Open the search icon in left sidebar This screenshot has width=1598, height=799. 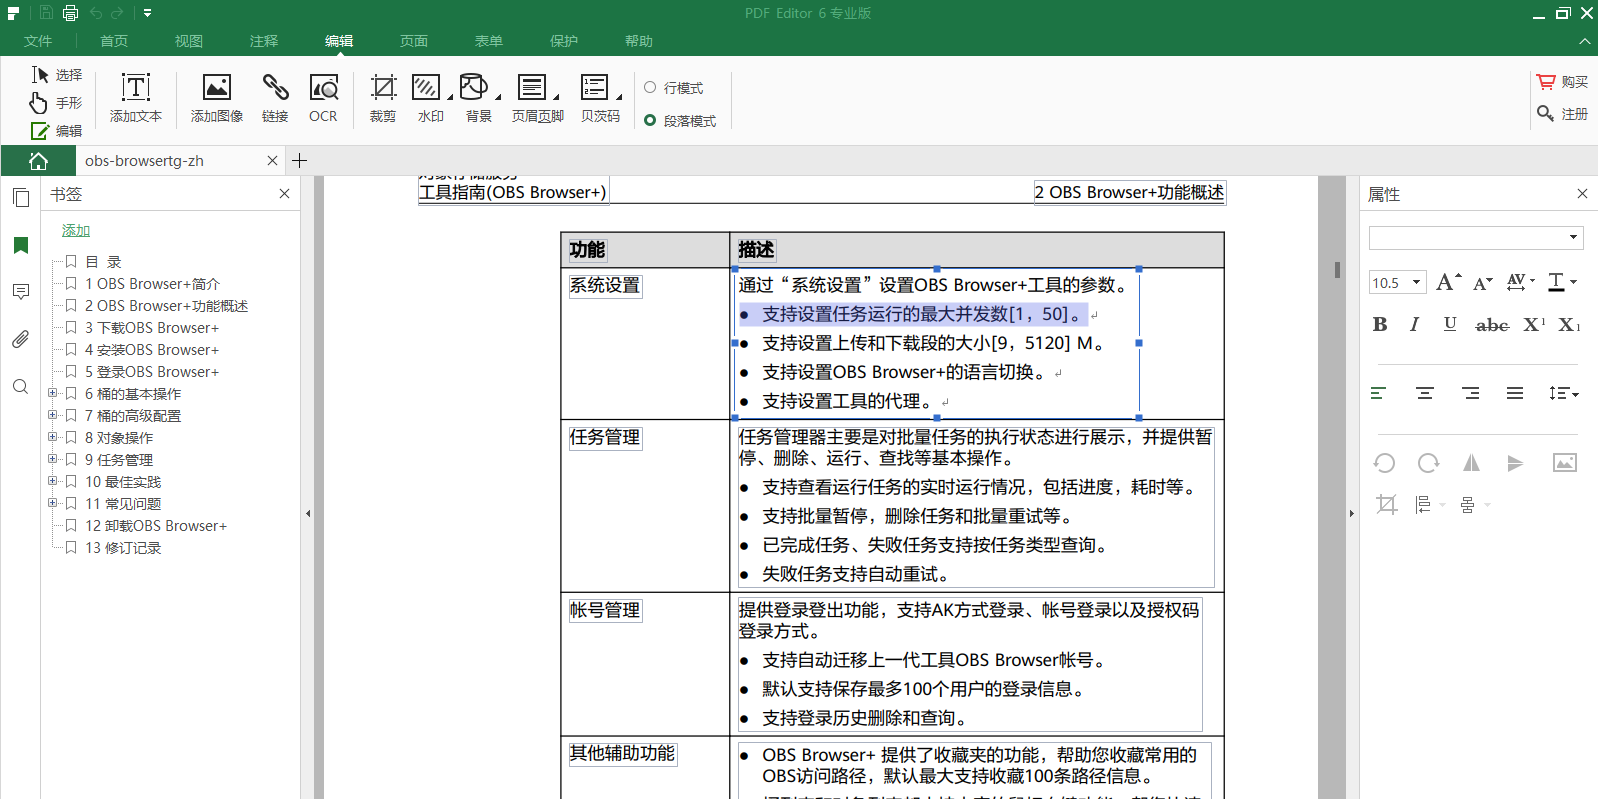click(x=20, y=387)
